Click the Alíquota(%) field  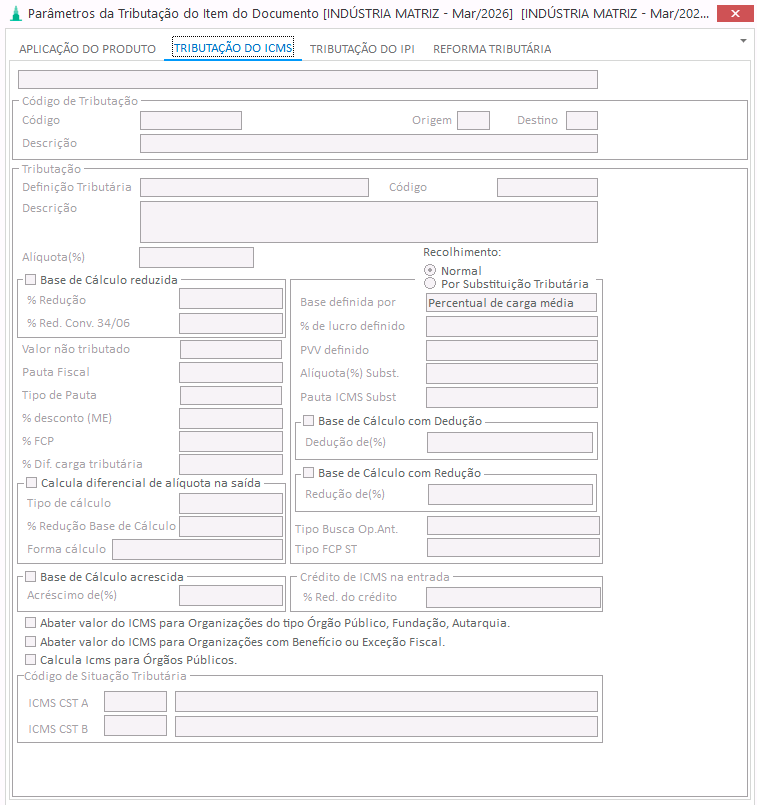[197, 257]
